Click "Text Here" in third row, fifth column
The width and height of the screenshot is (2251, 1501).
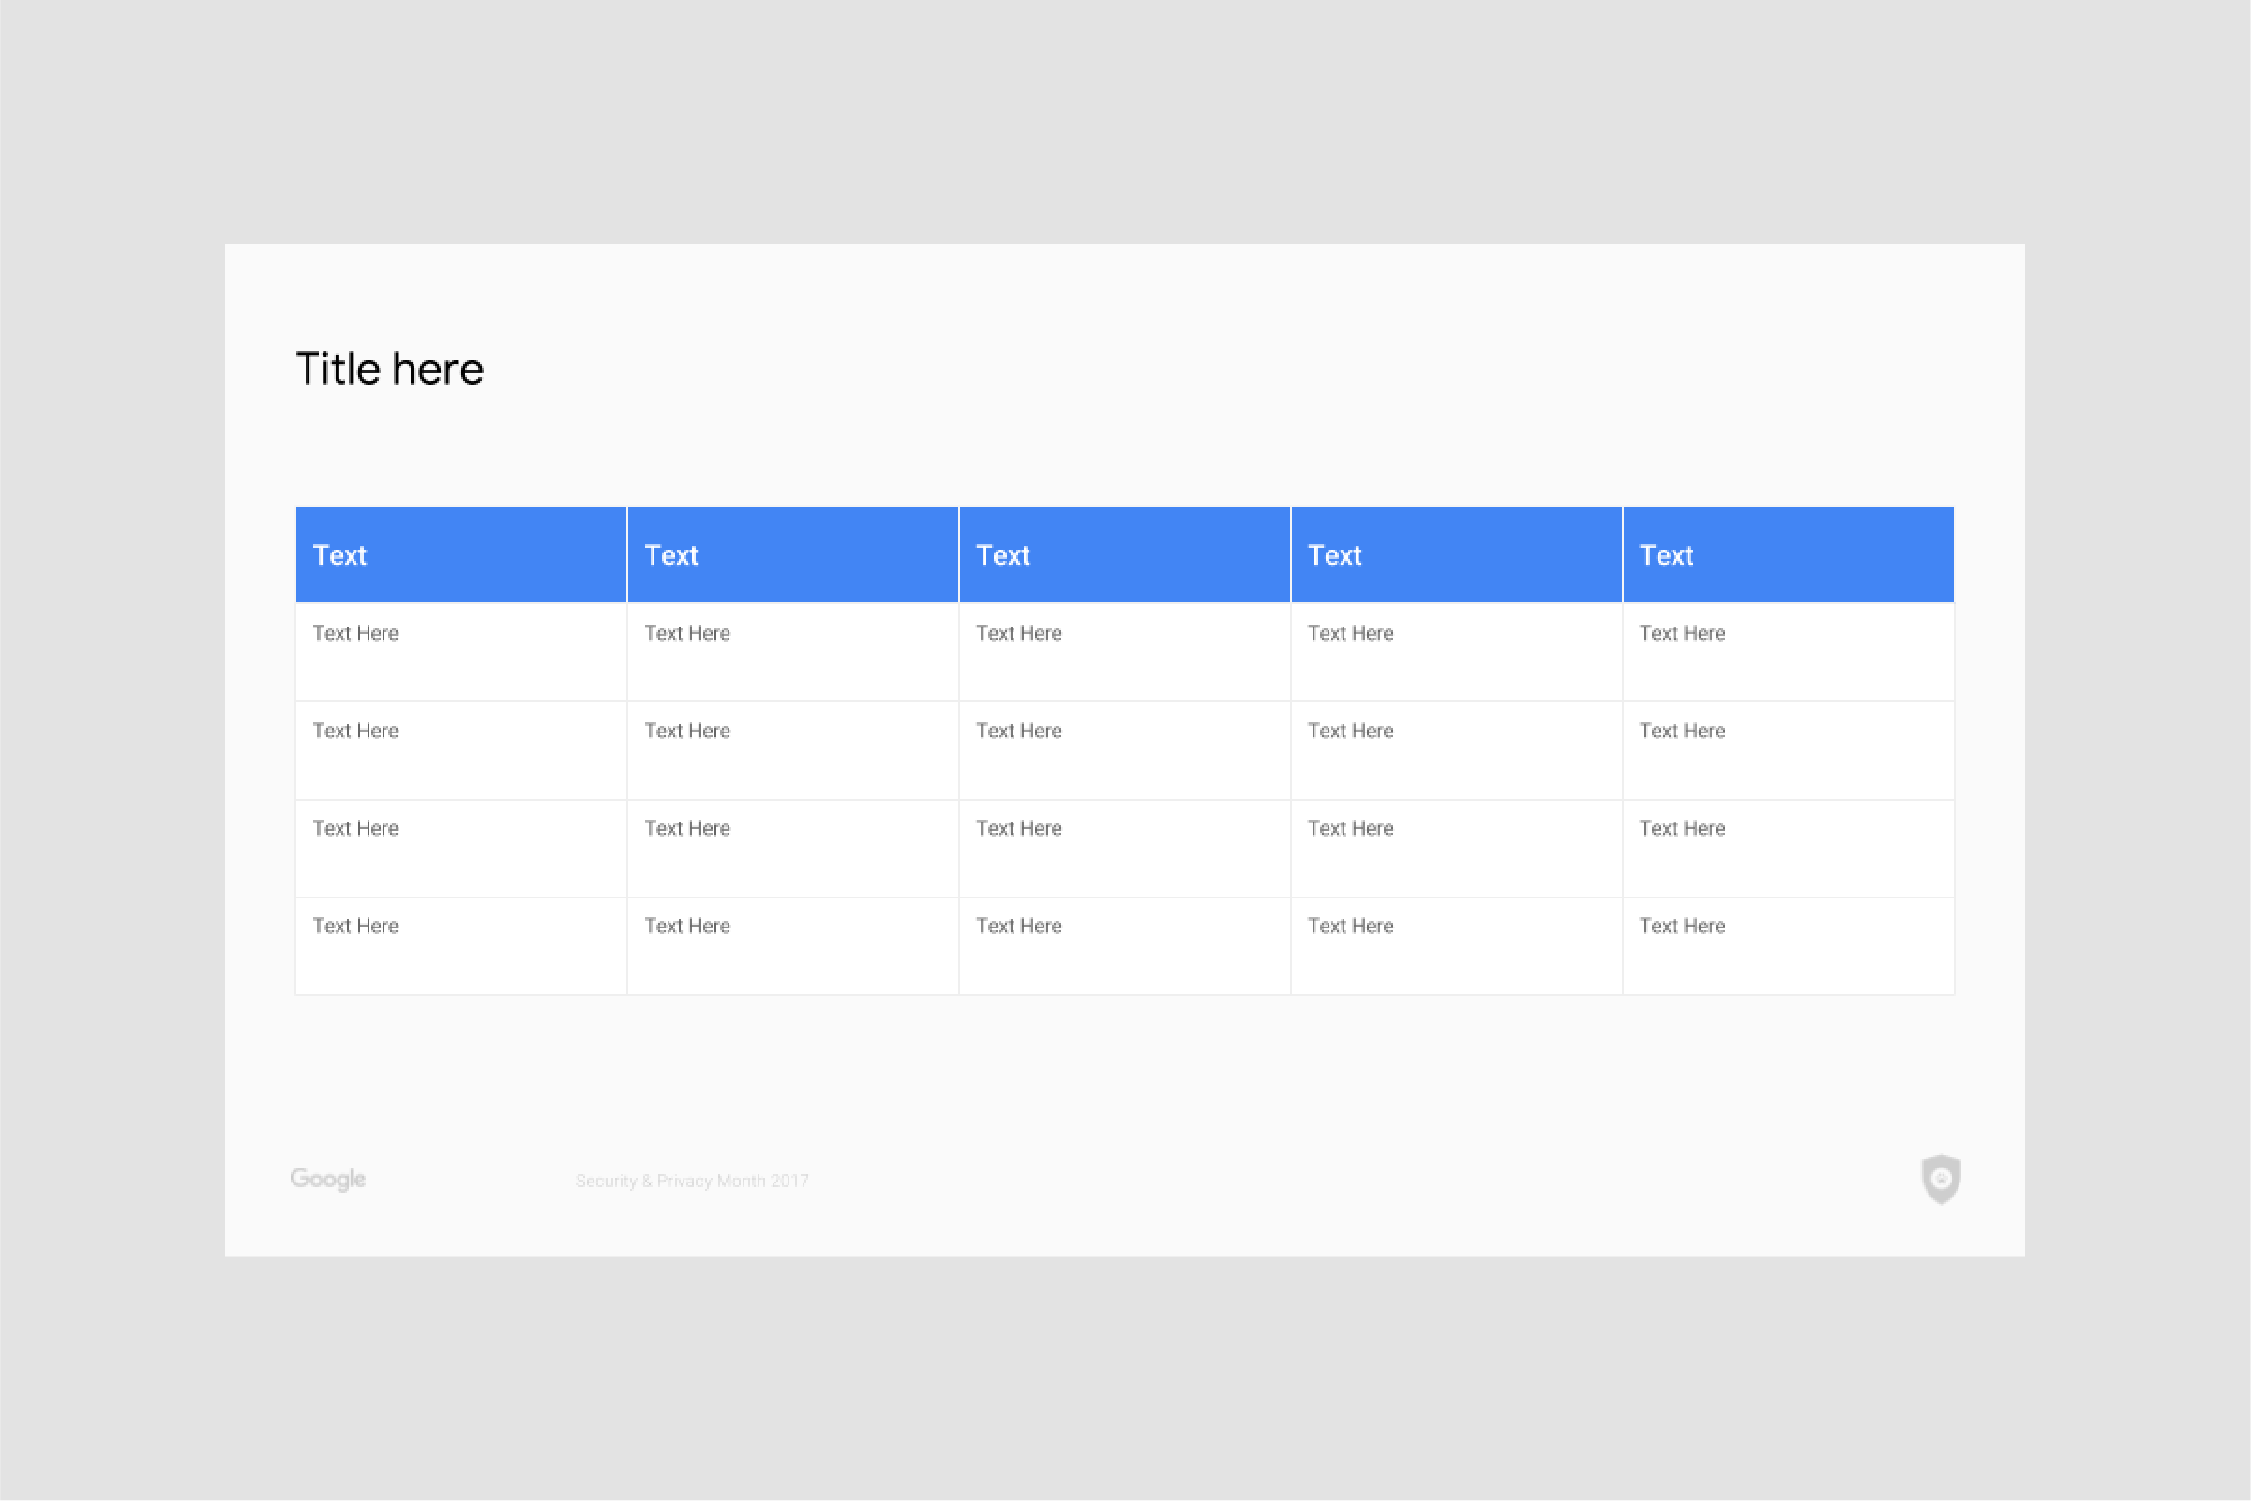pos(1683,828)
